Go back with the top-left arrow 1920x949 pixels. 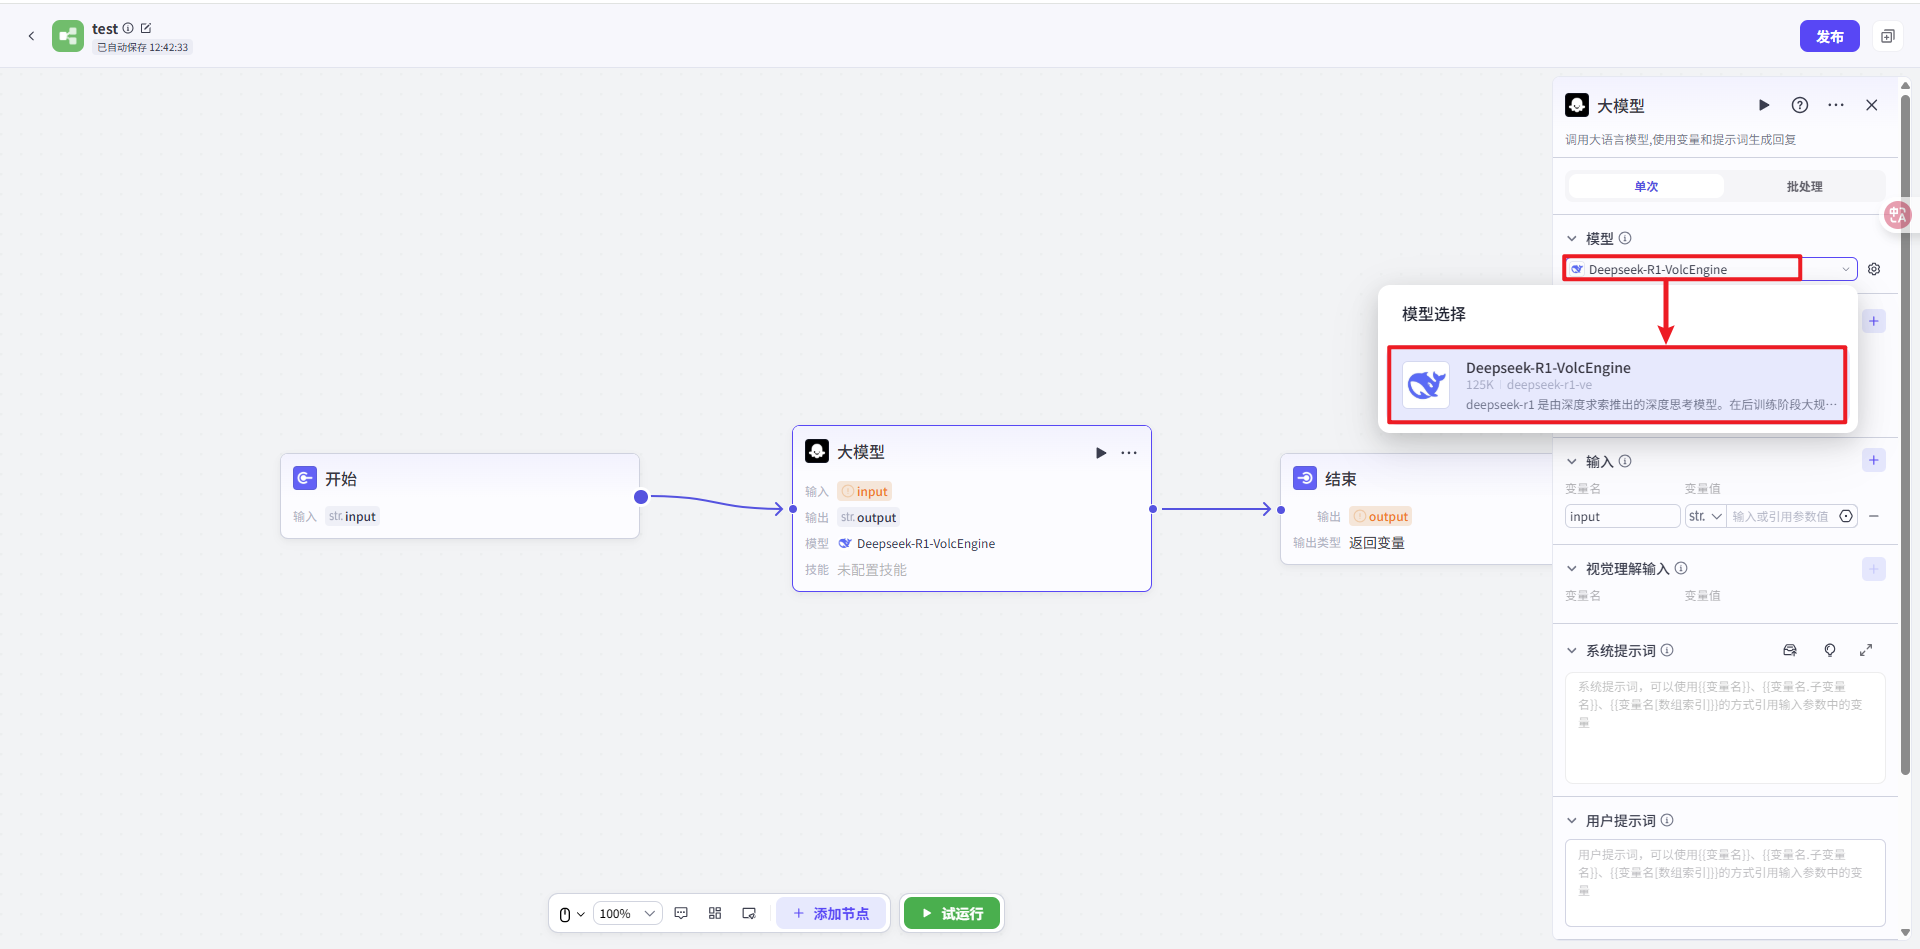tap(31, 36)
